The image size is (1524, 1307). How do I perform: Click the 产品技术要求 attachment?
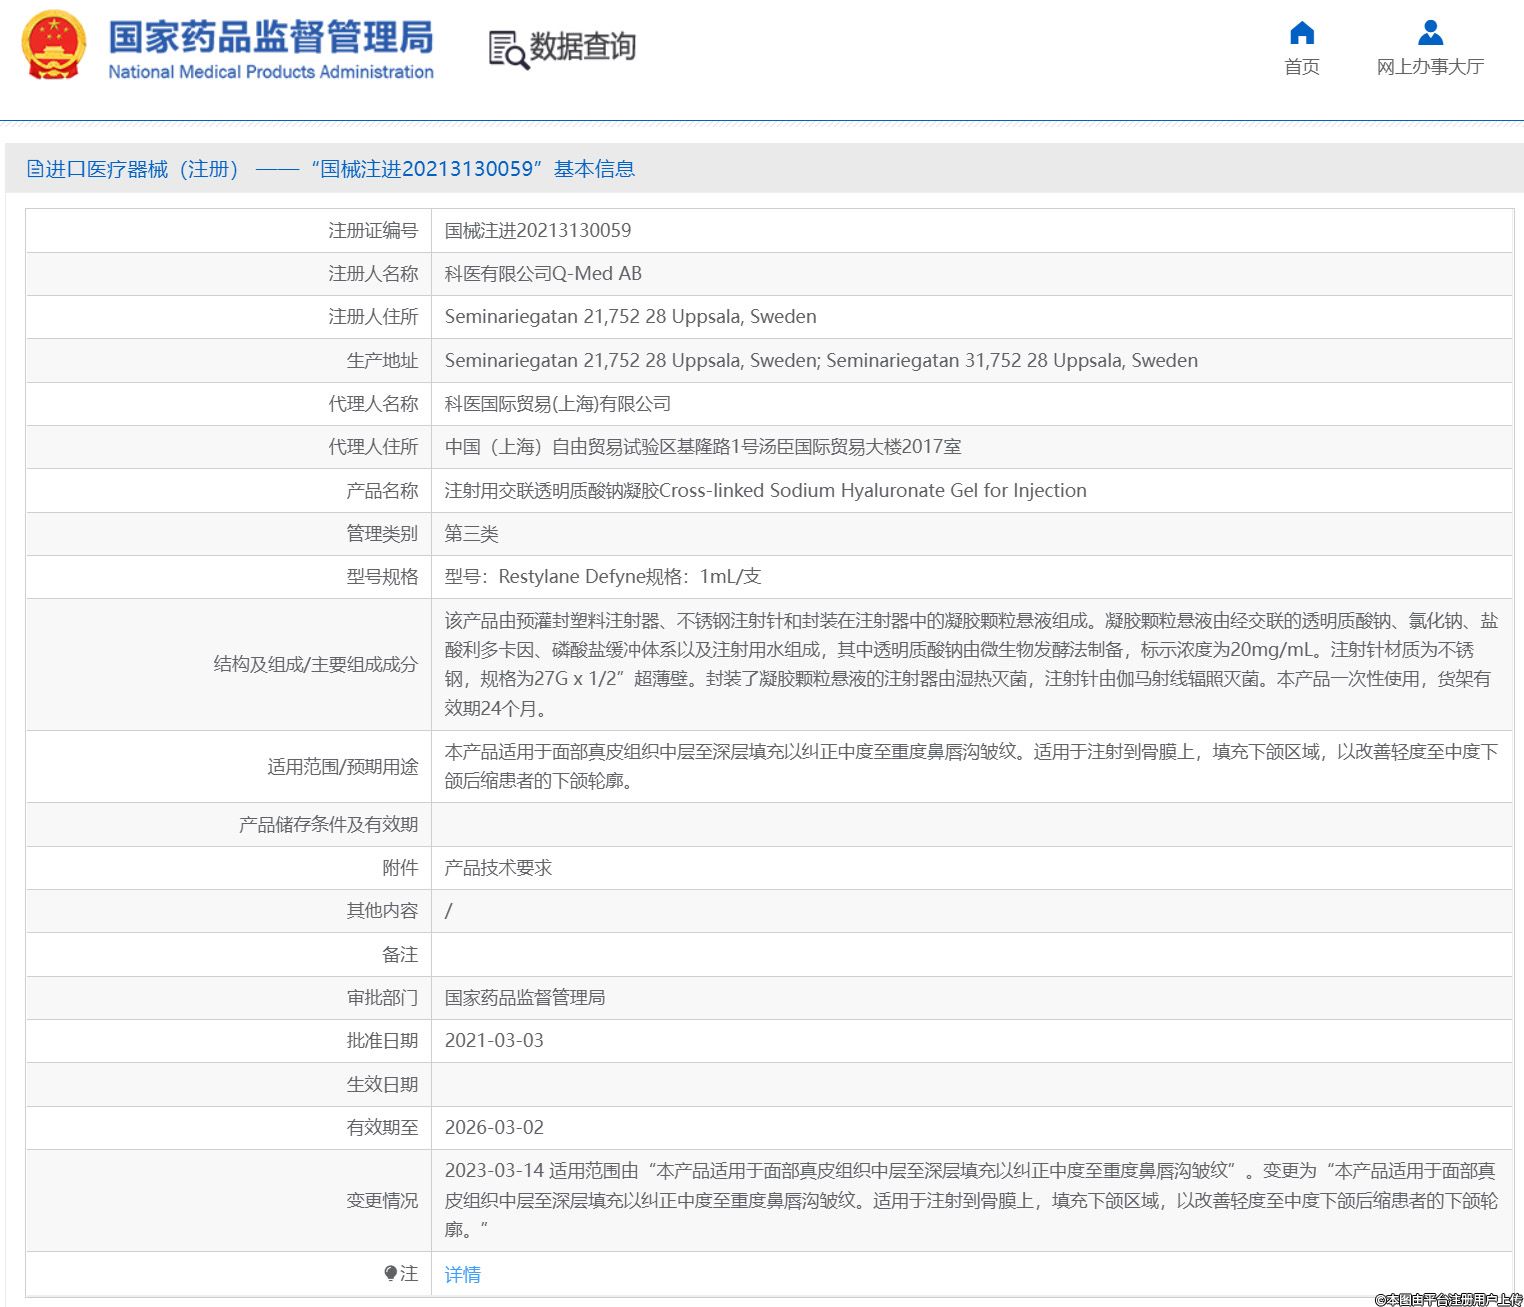[498, 868]
